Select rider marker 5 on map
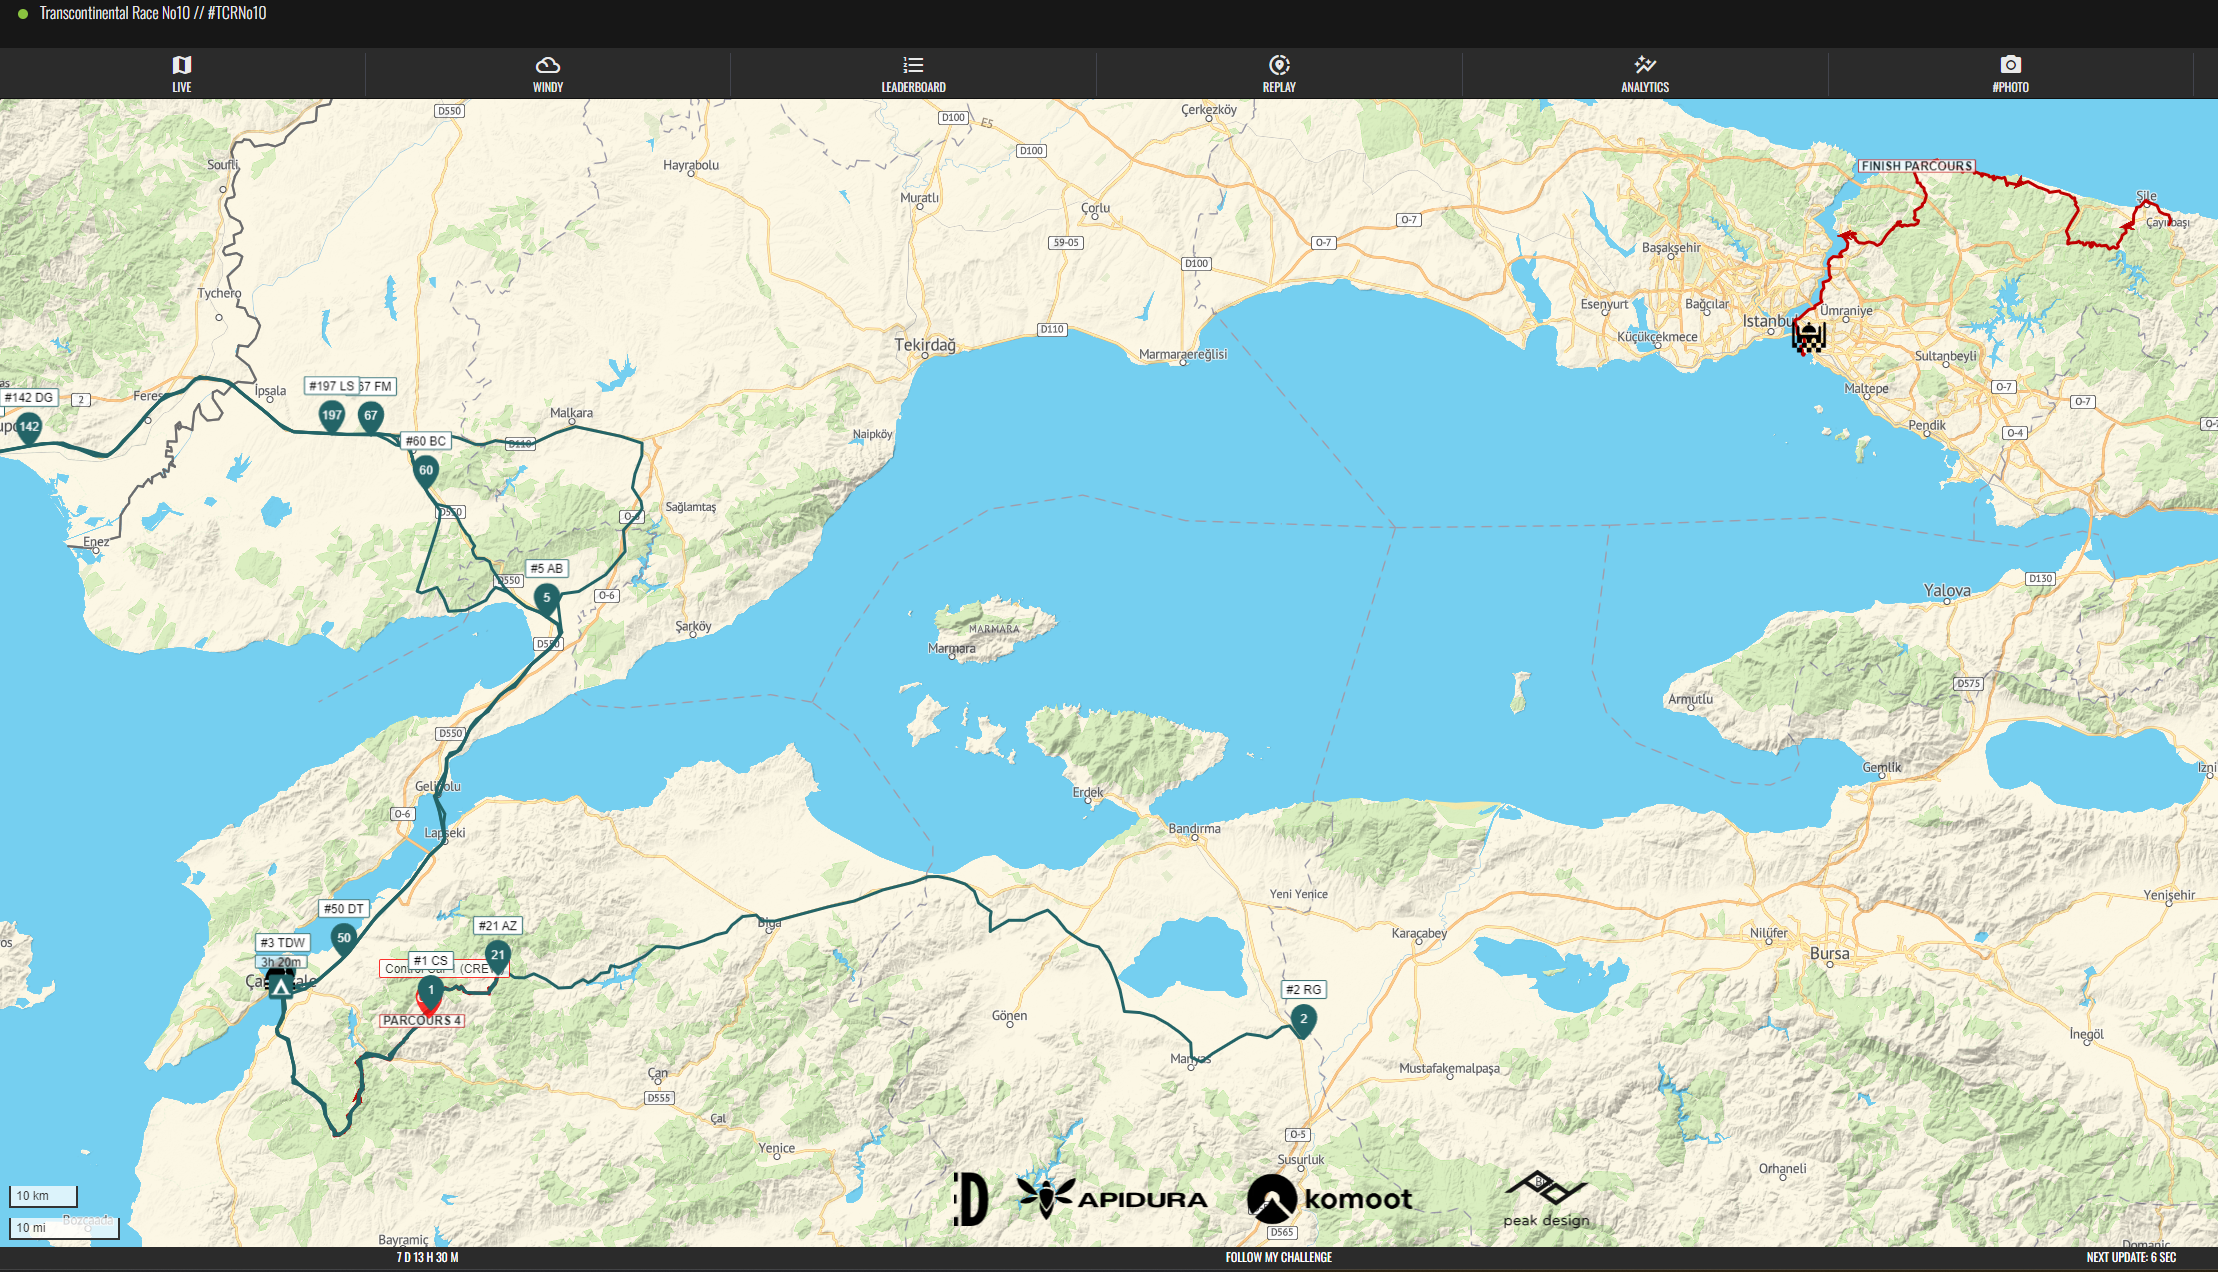Viewport: 2218px width, 1272px height. (546, 599)
